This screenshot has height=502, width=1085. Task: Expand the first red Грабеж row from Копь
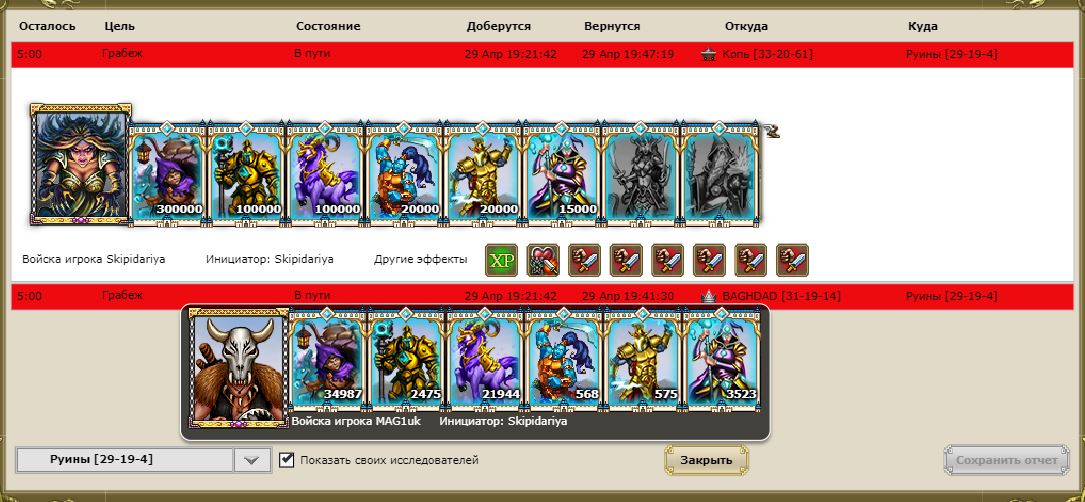[542, 55]
